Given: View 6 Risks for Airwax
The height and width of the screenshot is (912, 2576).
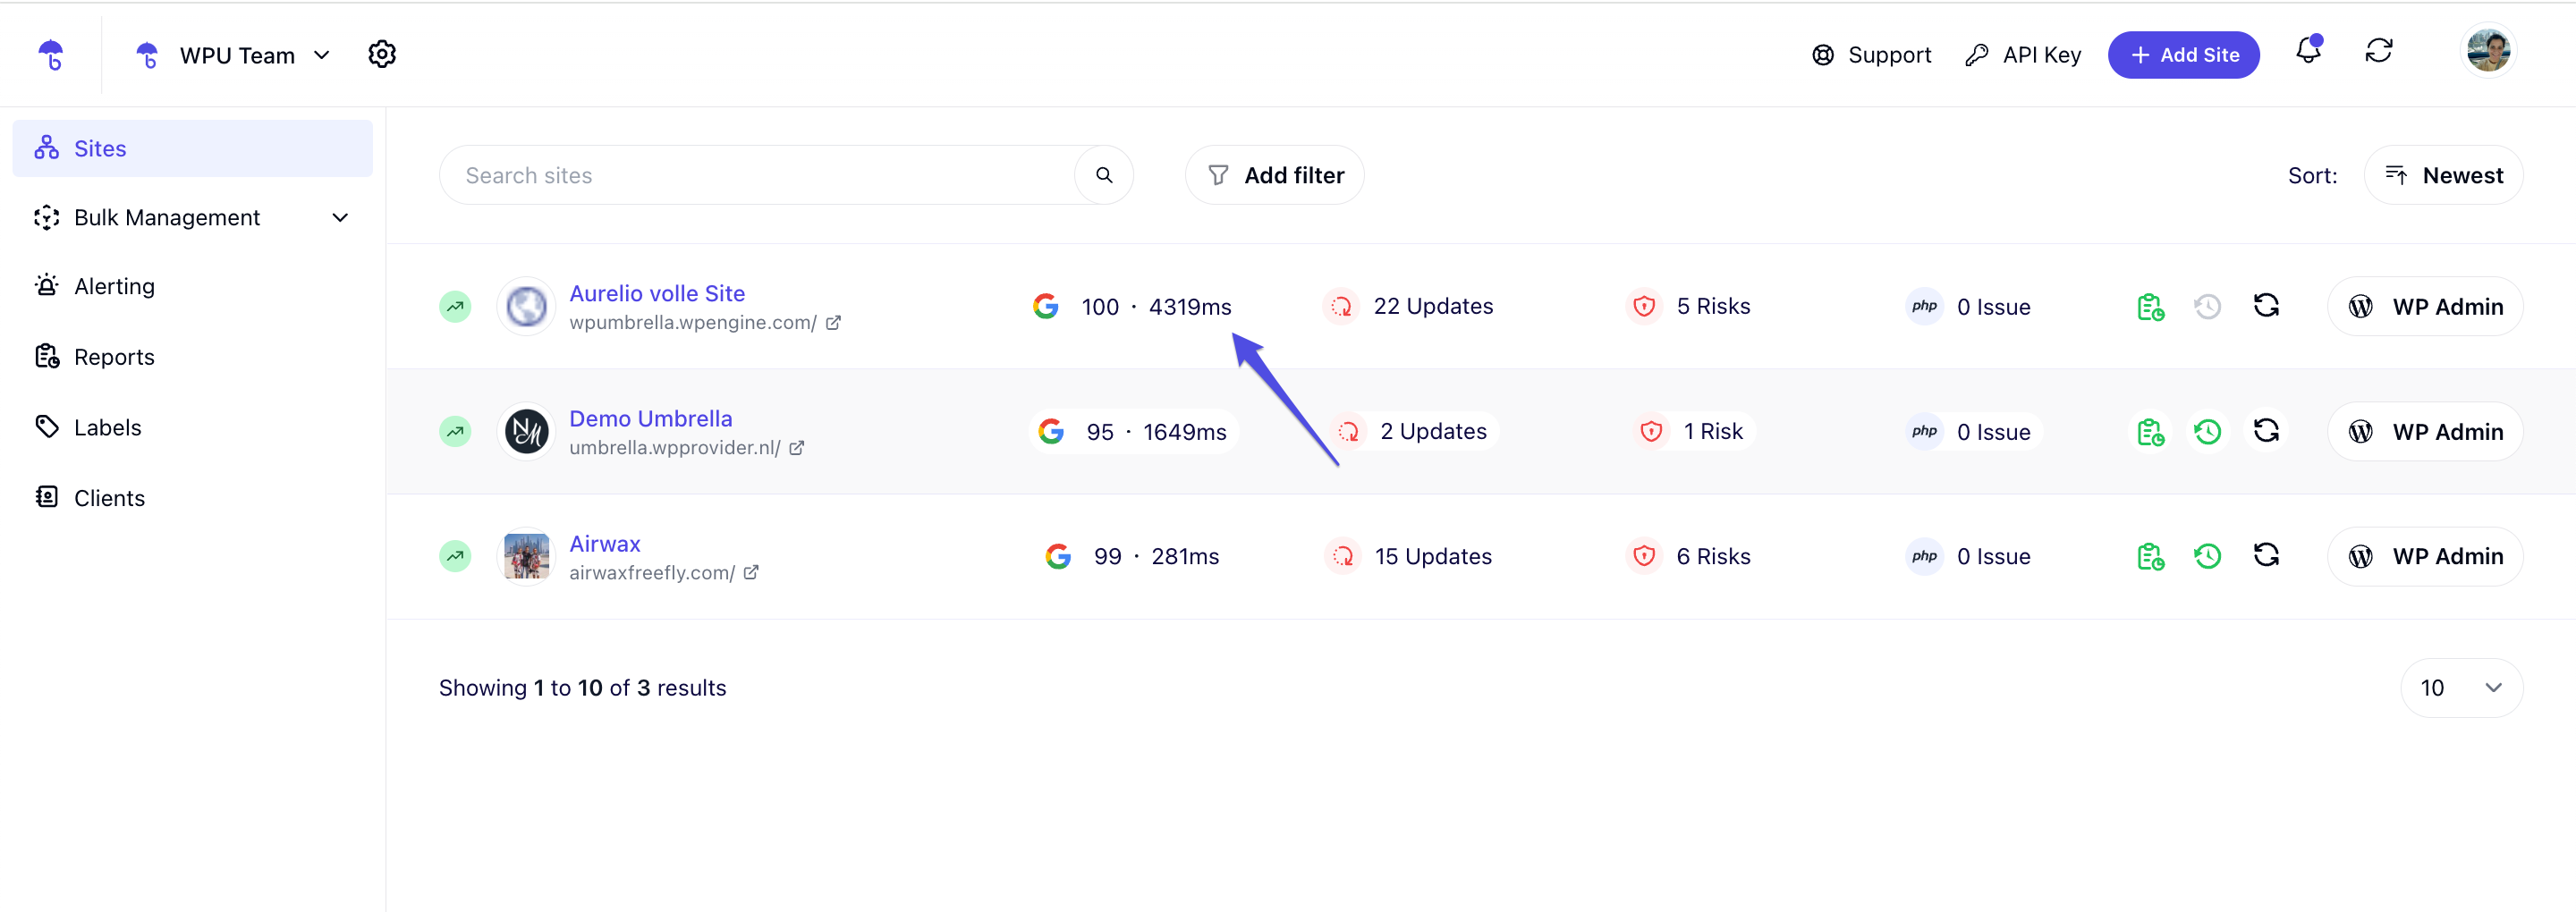Looking at the screenshot, I should 1689,556.
